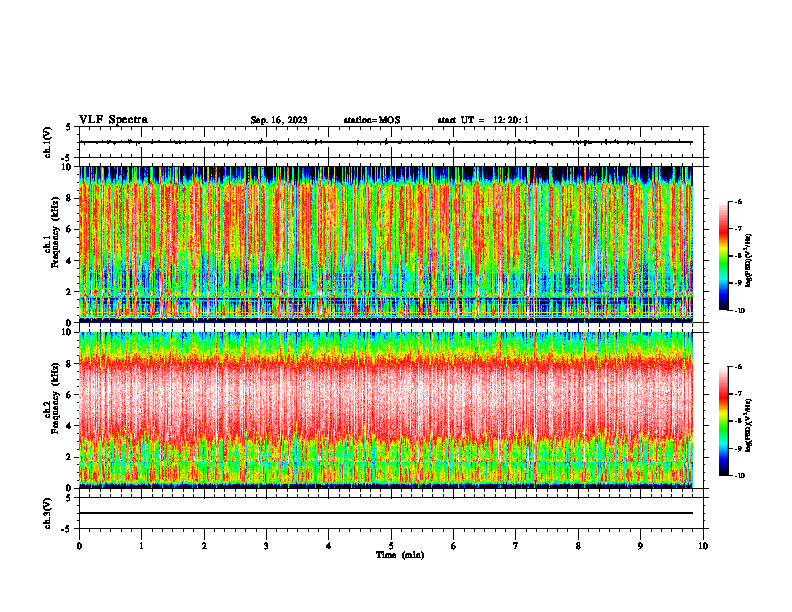Click the ch.1 color bar PSD unit label
This screenshot has width=792, height=612.
pyautogui.click(x=749, y=261)
